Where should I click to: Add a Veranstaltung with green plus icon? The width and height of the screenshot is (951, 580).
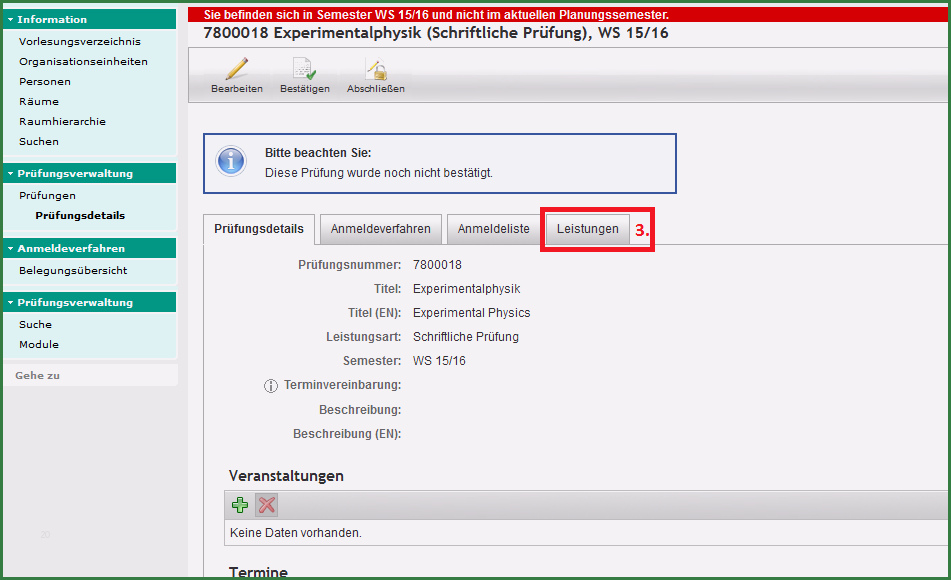(241, 505)
